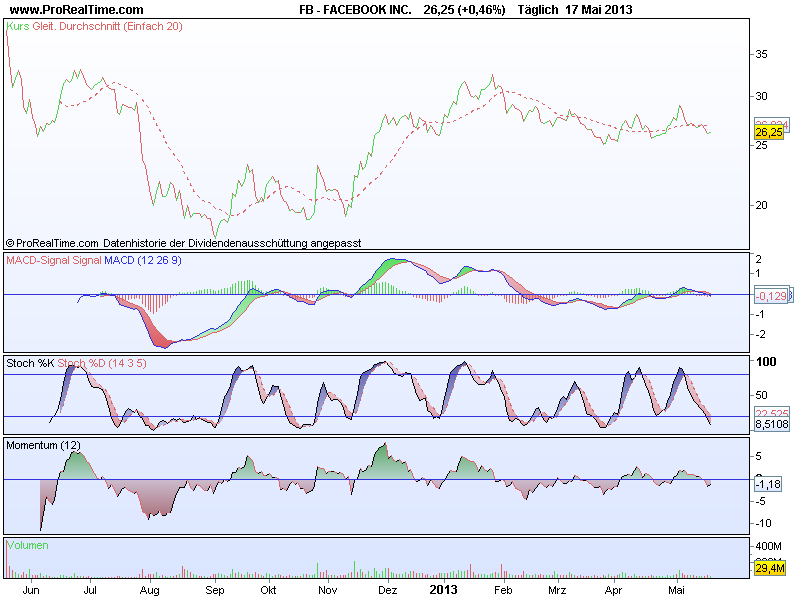Select the green Kurs legend label
The width and height of the screenshot is (800, 600).
point(18,26)
